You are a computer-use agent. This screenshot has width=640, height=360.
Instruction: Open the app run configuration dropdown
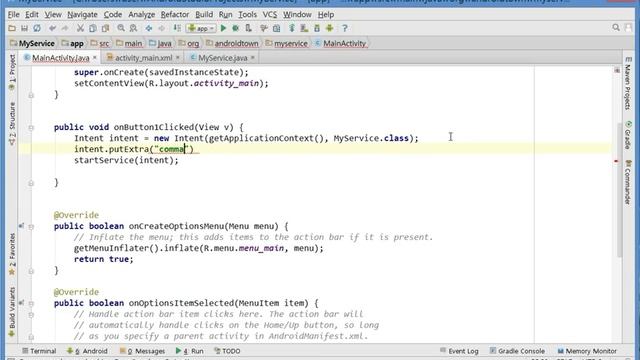point(201,28)
